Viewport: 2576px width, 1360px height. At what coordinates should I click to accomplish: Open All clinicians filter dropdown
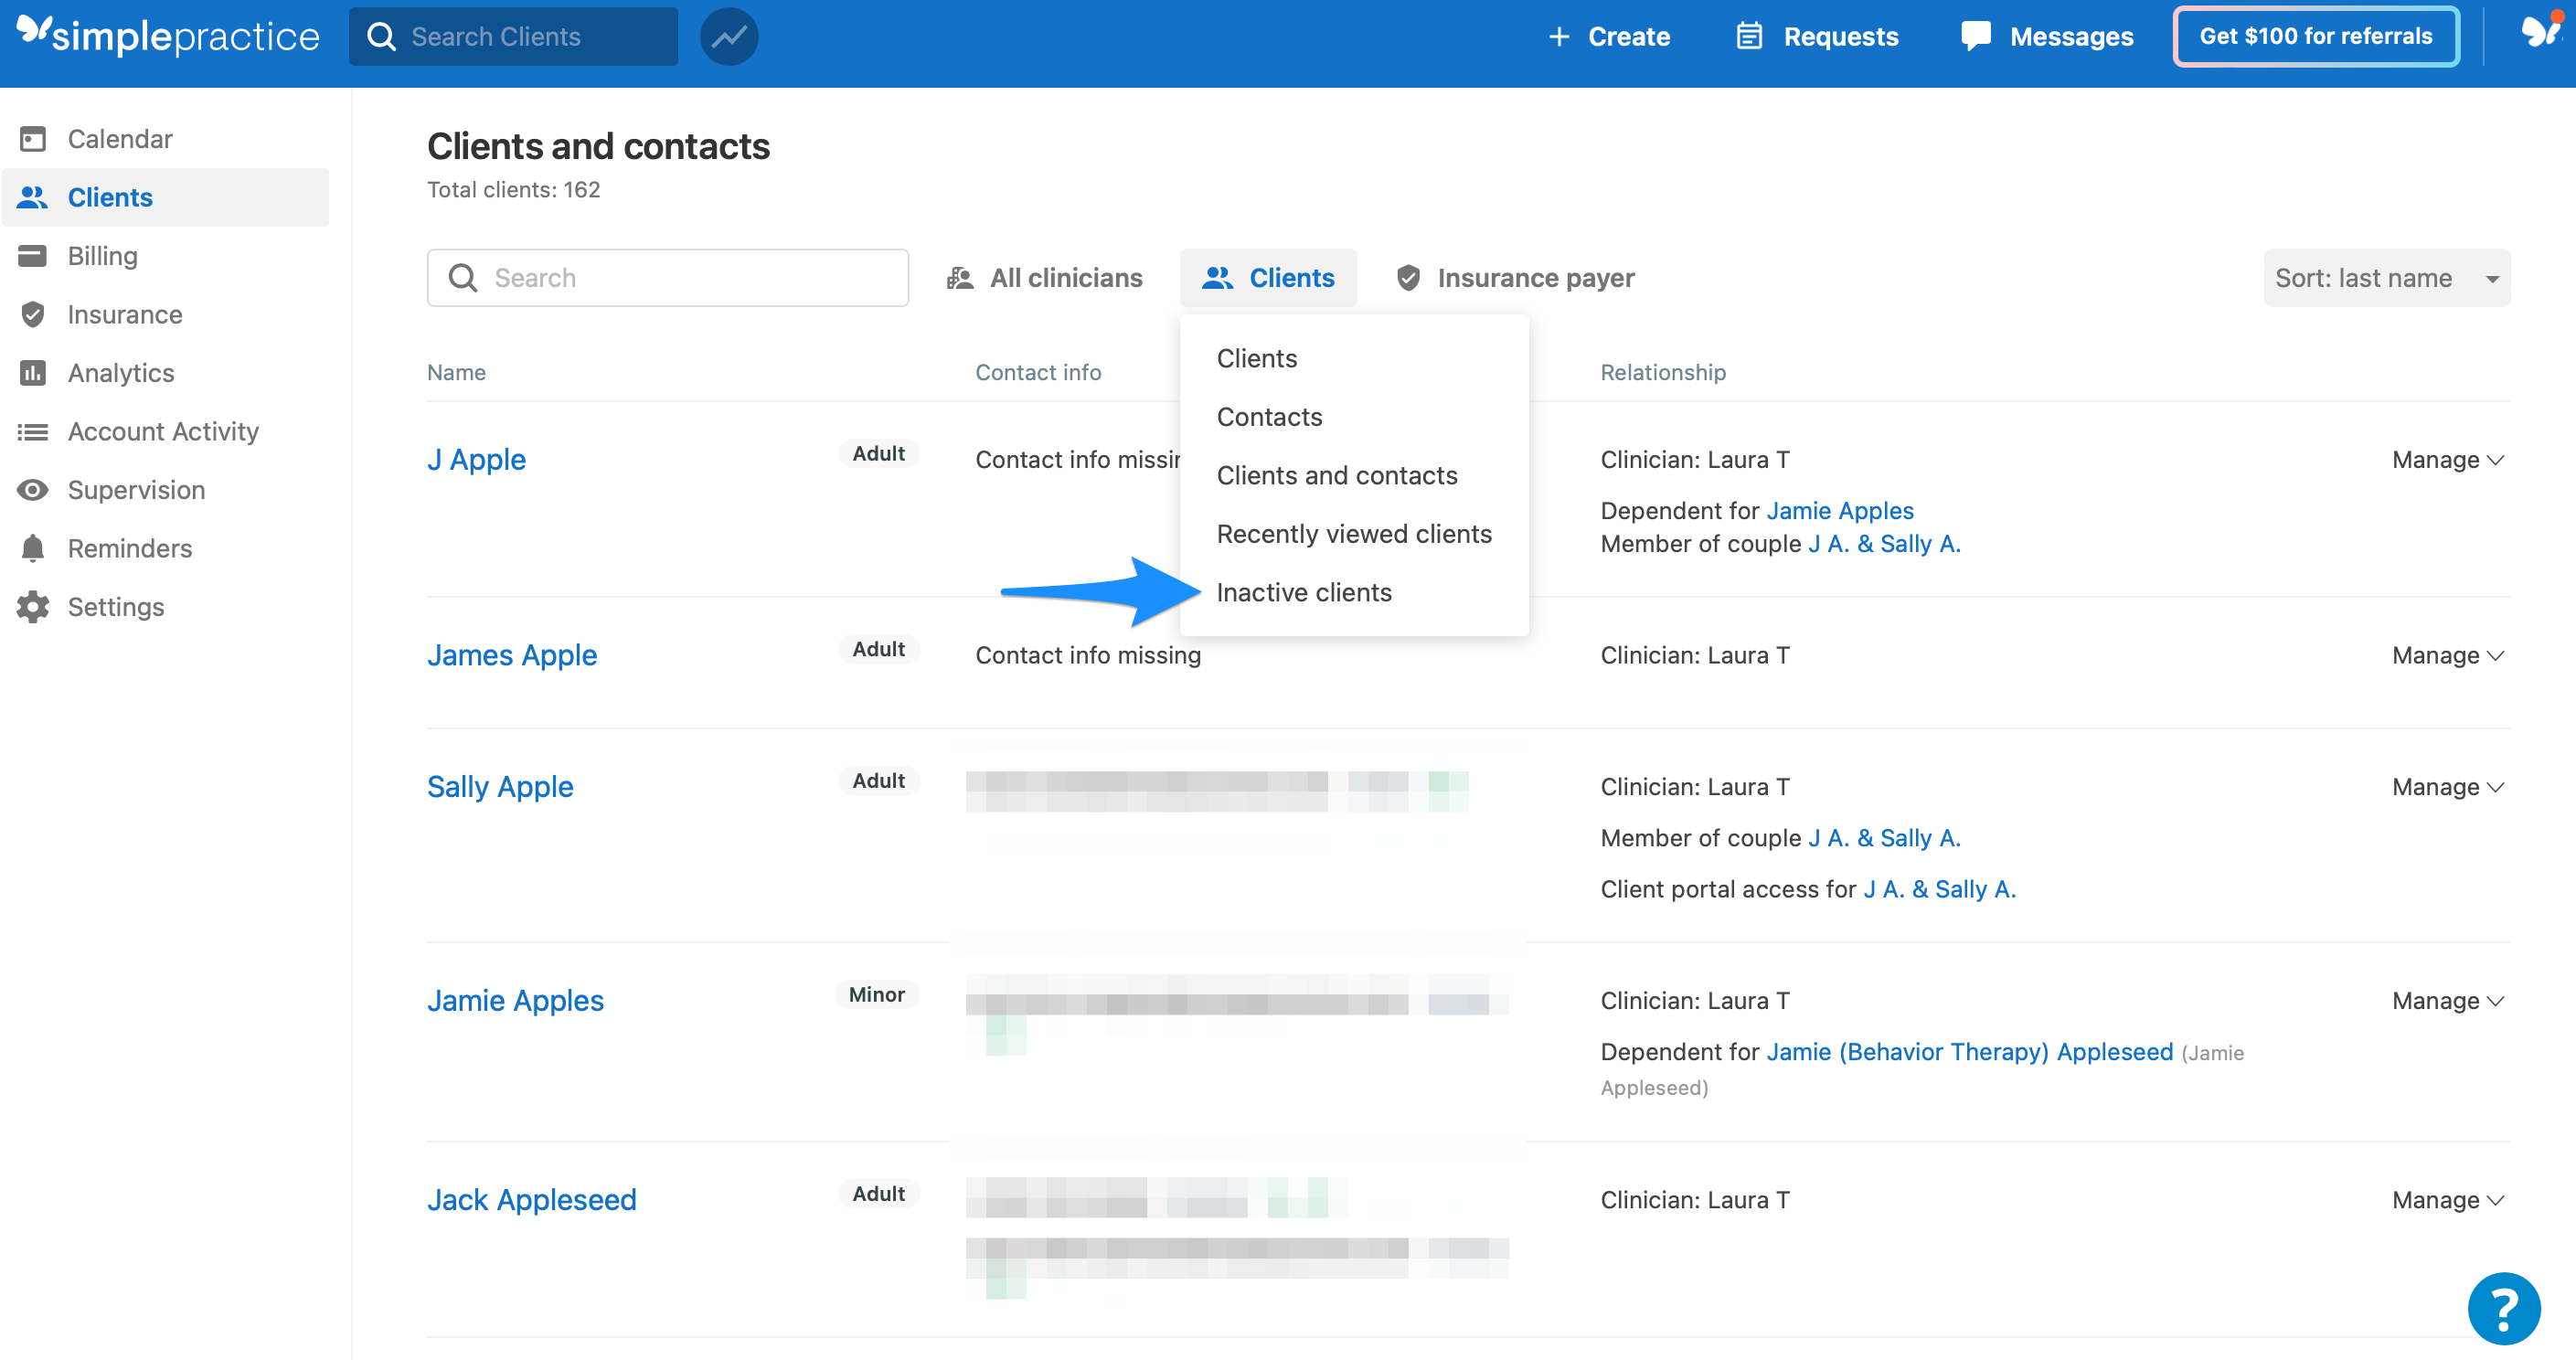(x=1045, y=277)
